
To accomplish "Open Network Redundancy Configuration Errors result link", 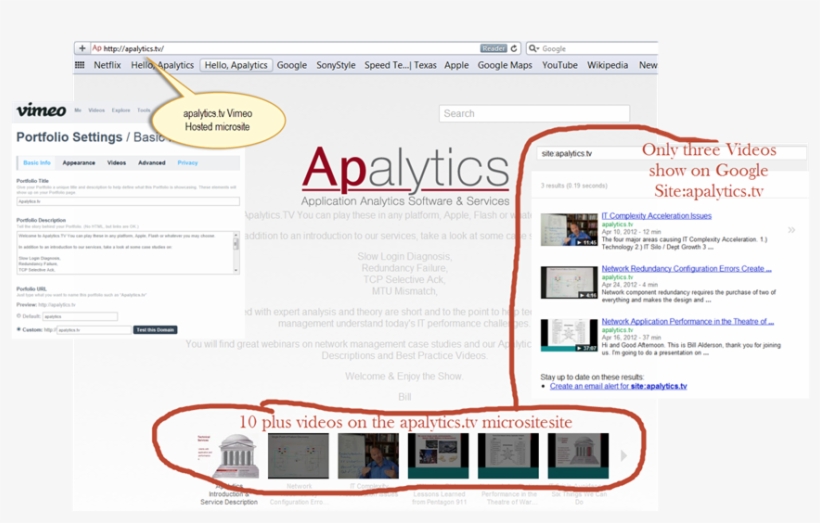I will [686, 268].
